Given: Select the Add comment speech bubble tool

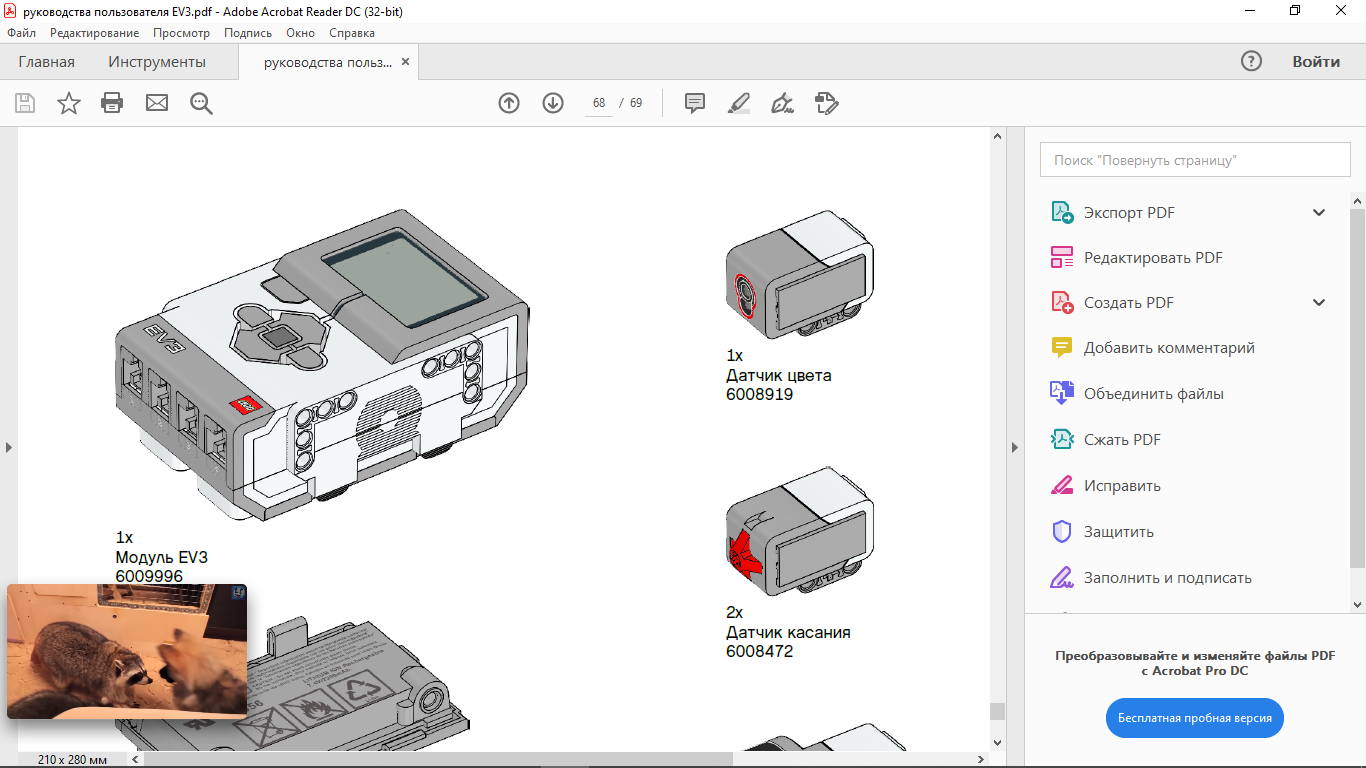Looking at the screenshot, I should pyautogui.click(x=695, y=103).
